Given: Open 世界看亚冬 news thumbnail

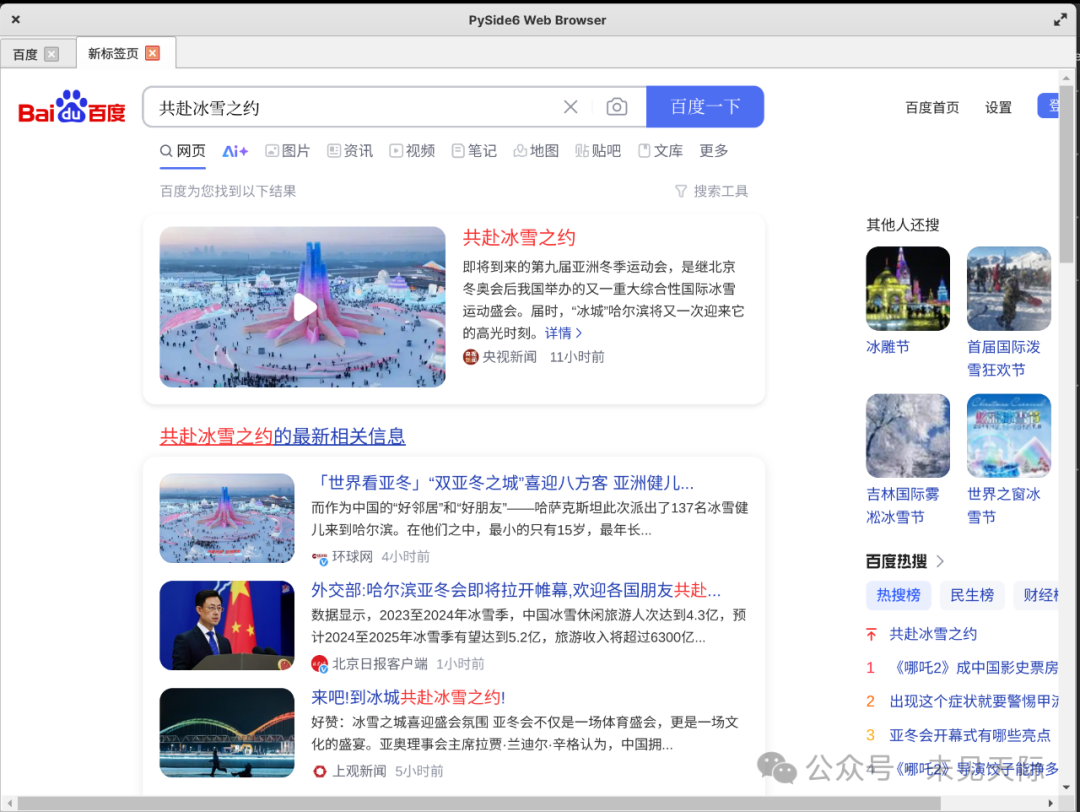Looking at the screenshot, I should (x=227, y=518).
